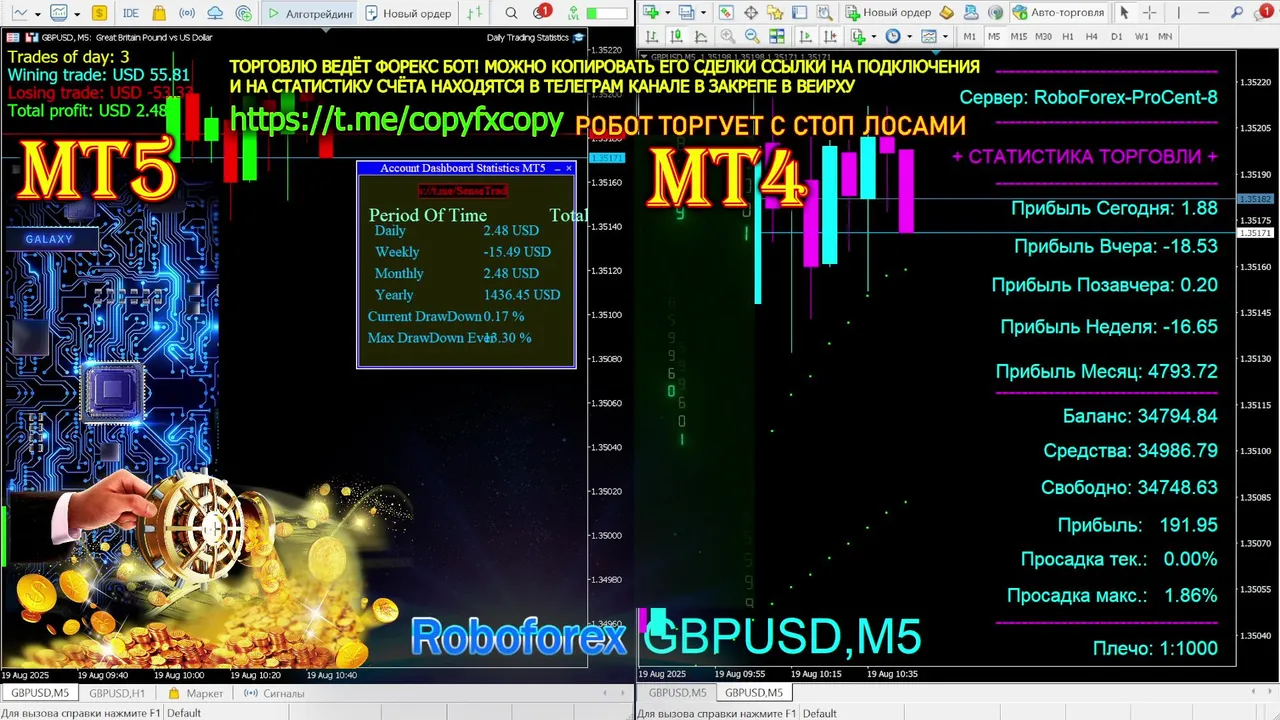1280x720 pixels.
Task: Set MT4 timeframe to MN
Action: click(x=1165, y=36)
